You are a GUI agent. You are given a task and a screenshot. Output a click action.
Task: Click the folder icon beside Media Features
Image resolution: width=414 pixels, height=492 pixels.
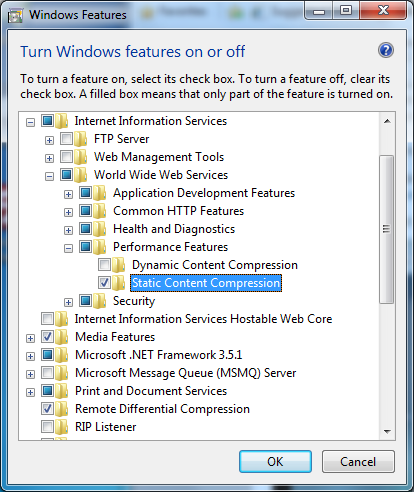tap(62, 337)
